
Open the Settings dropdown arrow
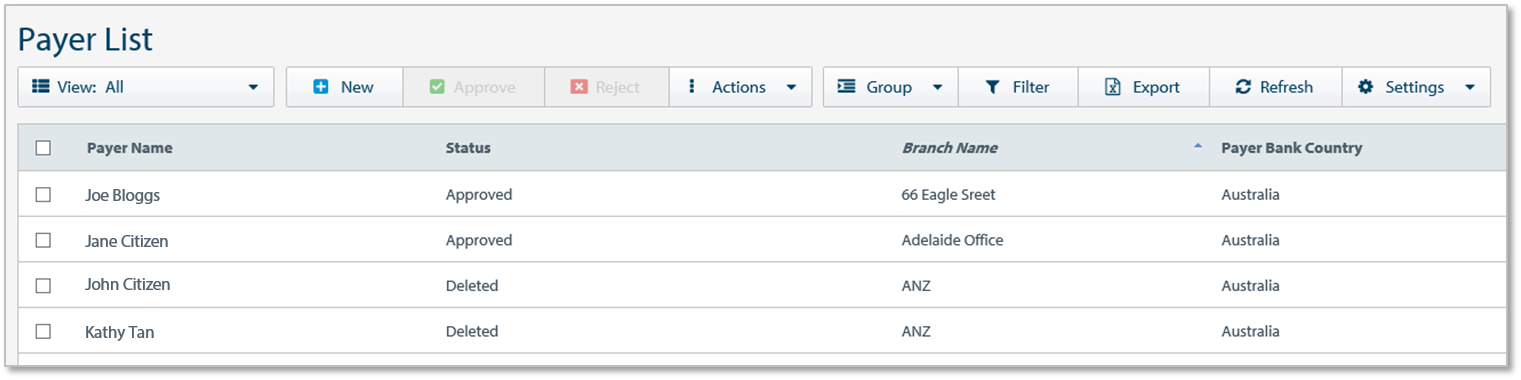click(1470, 88)
